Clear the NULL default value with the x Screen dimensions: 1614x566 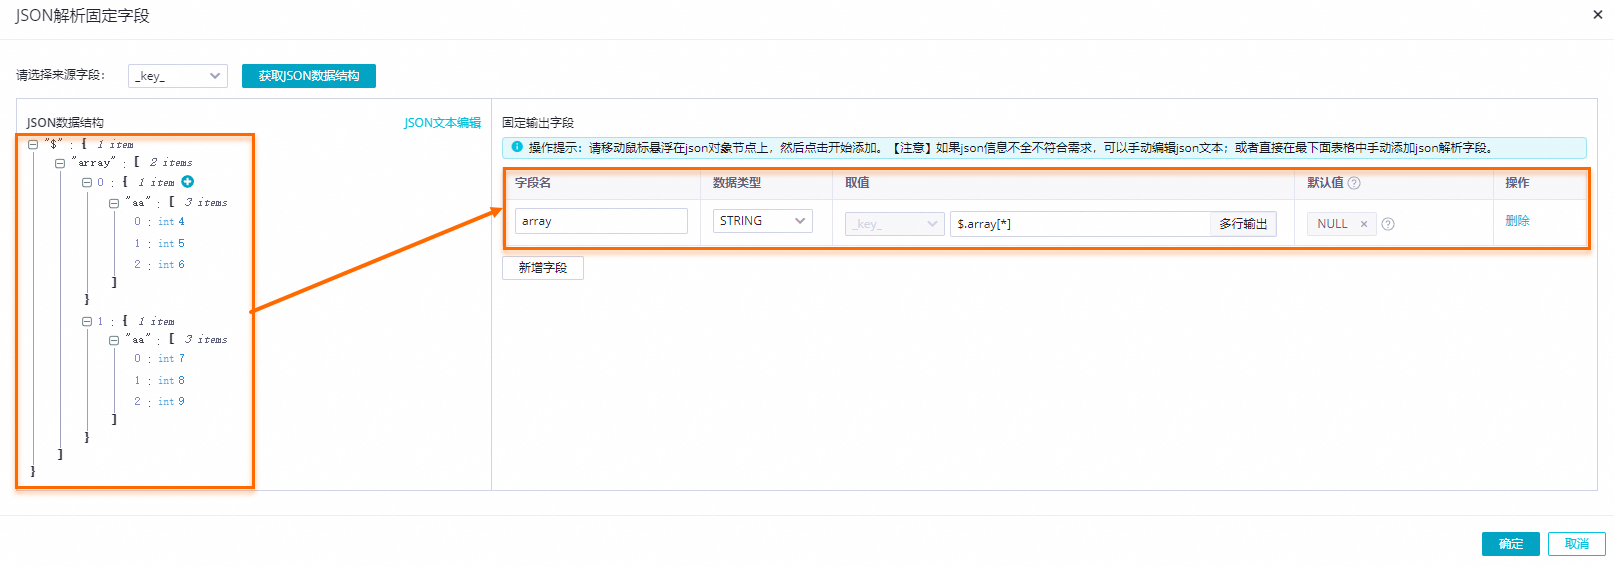1364,224
